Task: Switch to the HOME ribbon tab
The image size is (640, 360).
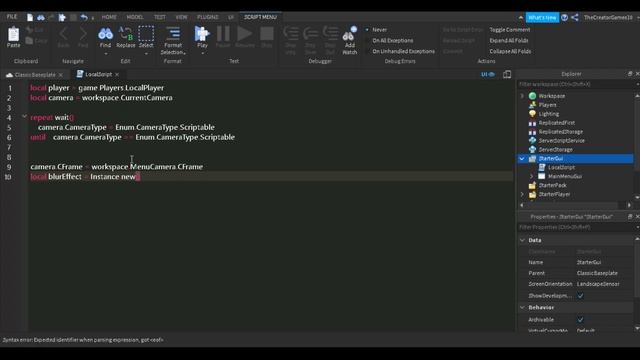Action: (109, 17)
